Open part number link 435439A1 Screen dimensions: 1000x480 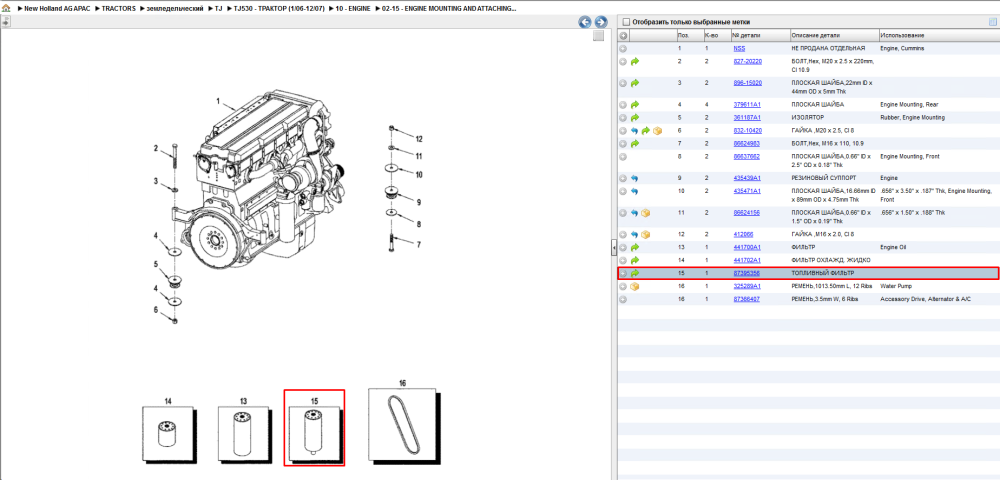747,177
